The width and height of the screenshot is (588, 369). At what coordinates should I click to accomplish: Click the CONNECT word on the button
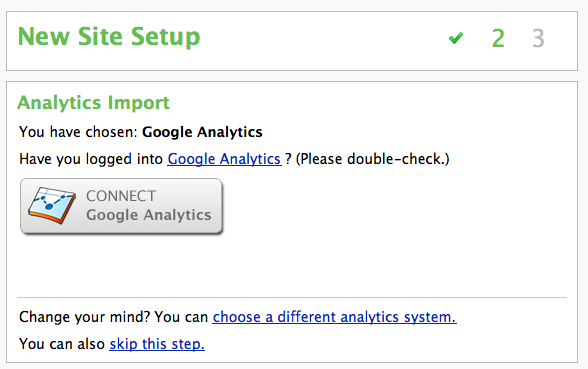click(x=121, y=196)
